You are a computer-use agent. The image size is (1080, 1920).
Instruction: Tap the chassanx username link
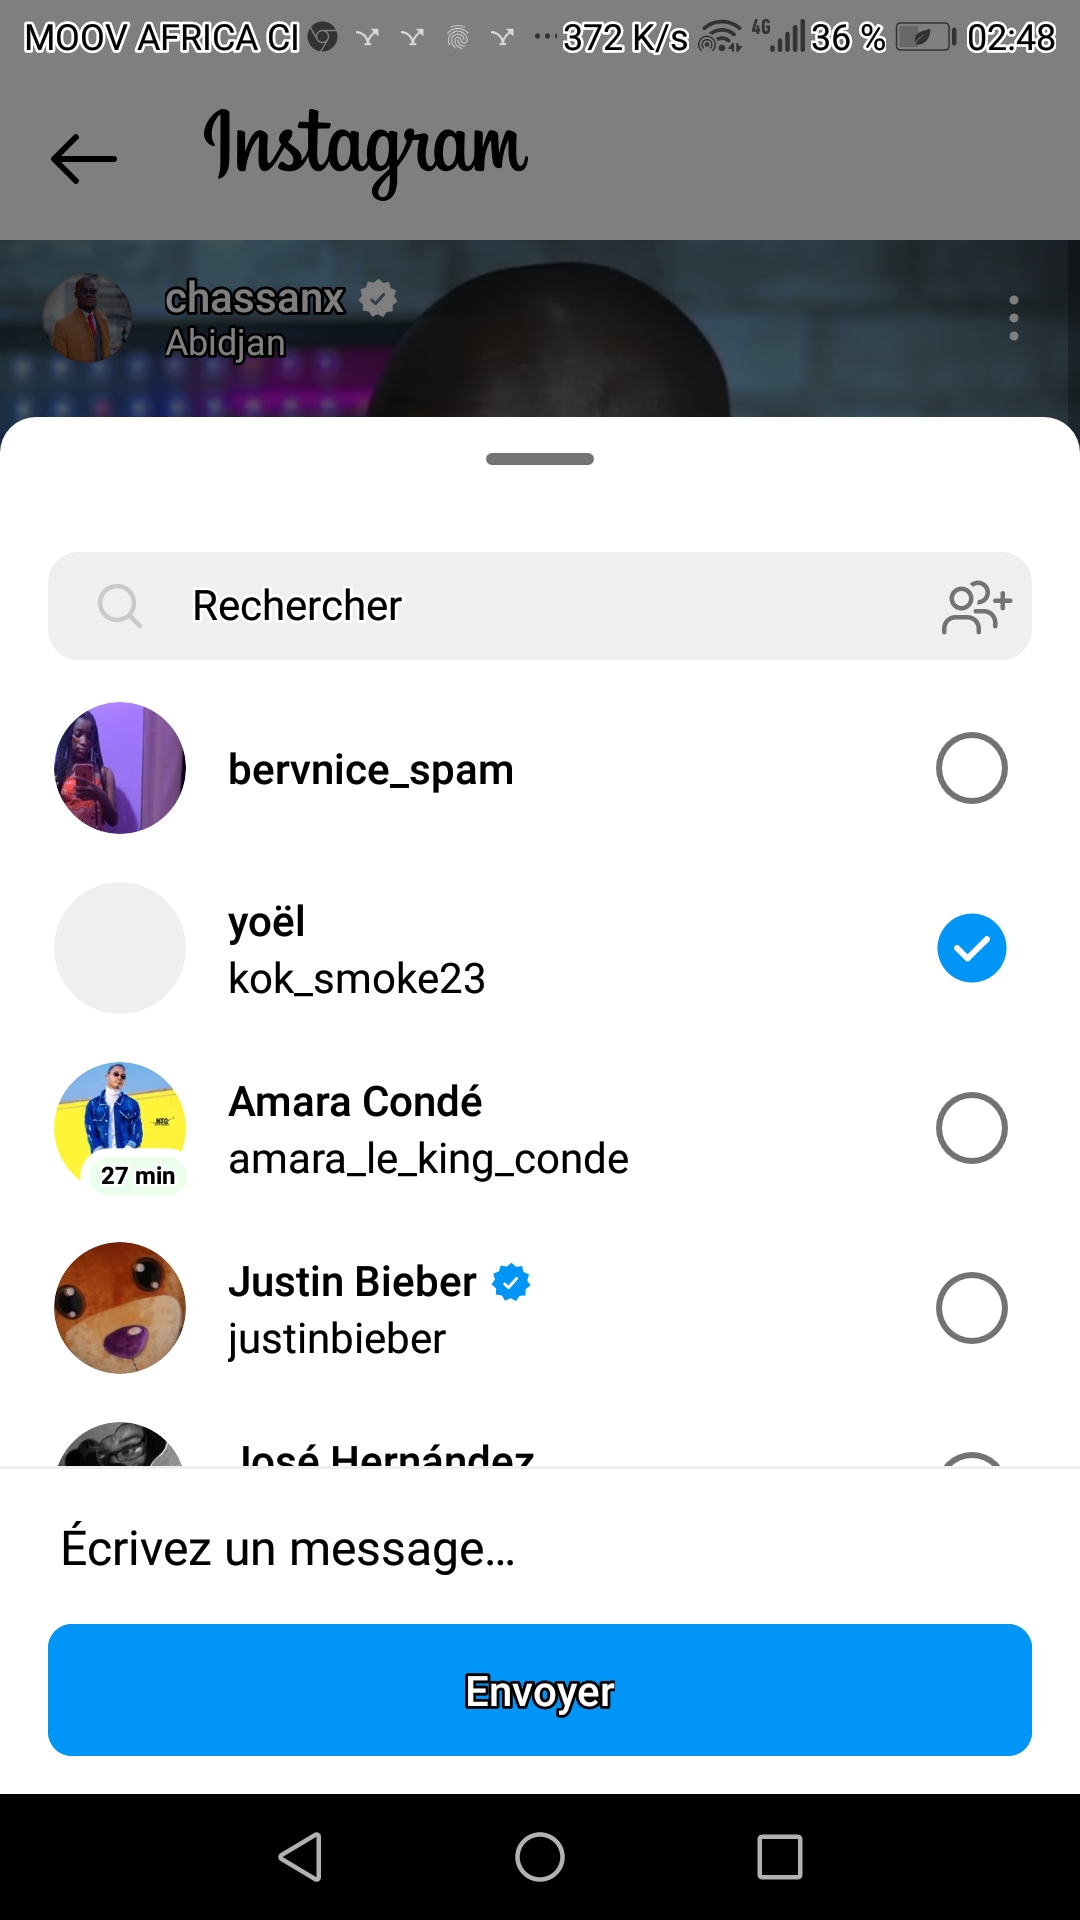(254, 298)
